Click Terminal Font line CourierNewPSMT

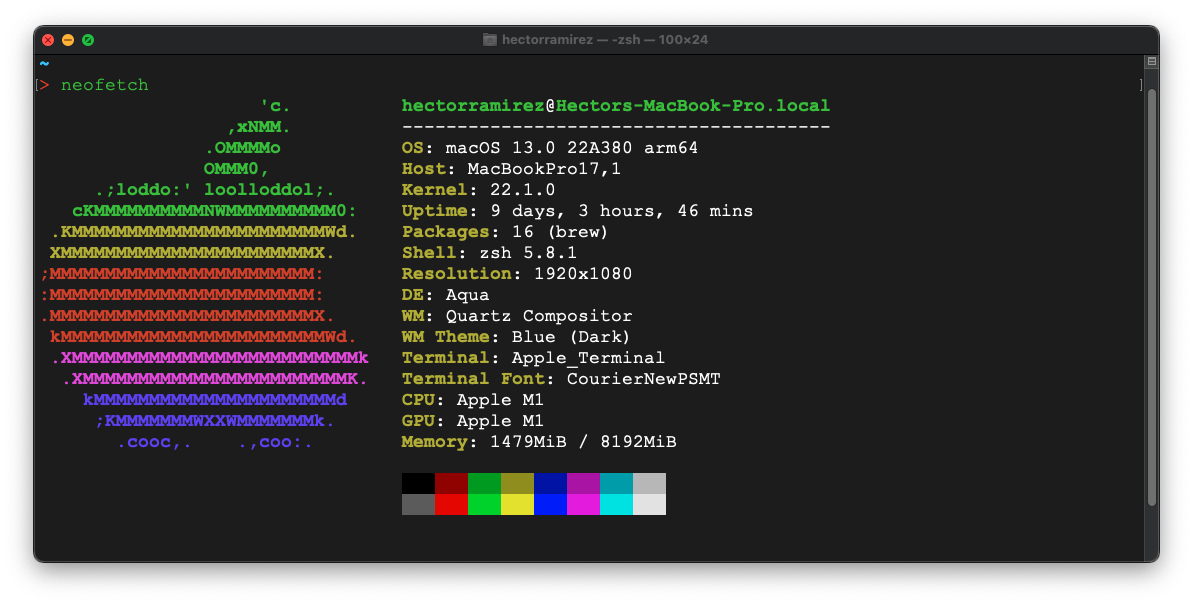pyautogui.click(x=561, y=379)
